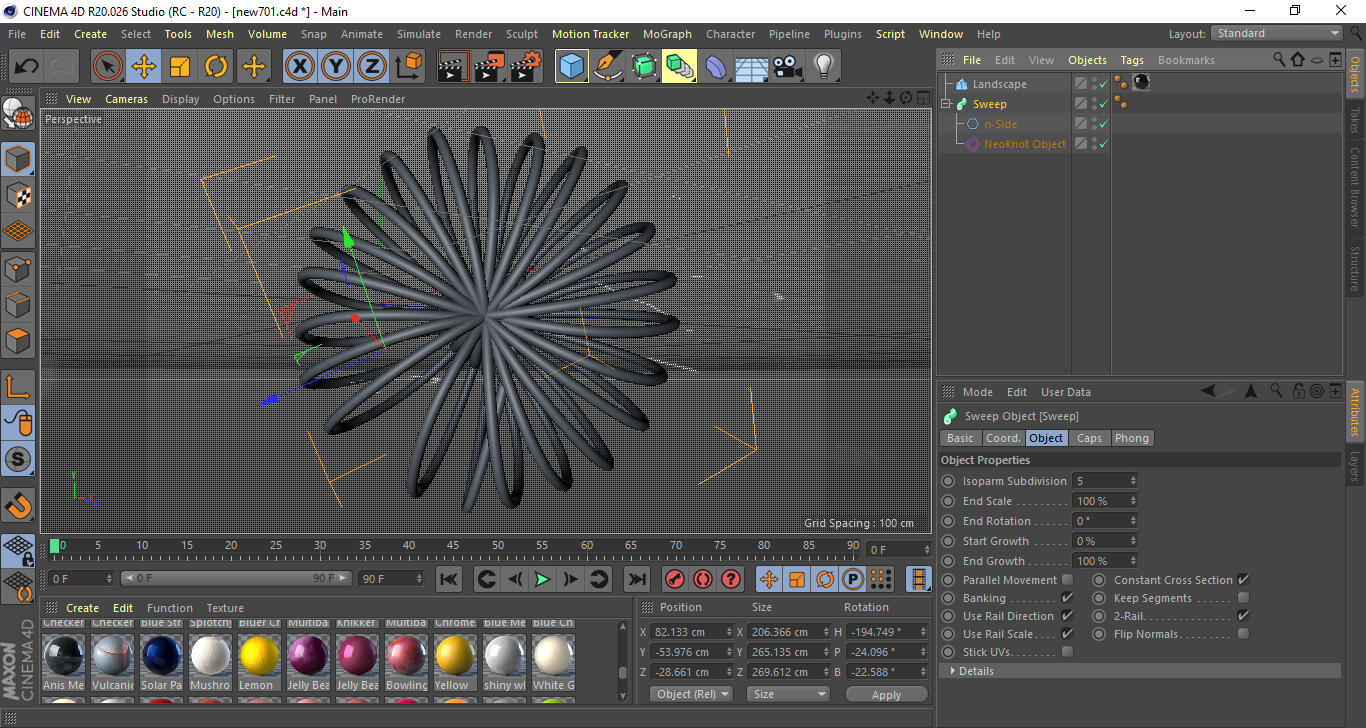Open the Size mode dropdown

[x=790, y=694]
